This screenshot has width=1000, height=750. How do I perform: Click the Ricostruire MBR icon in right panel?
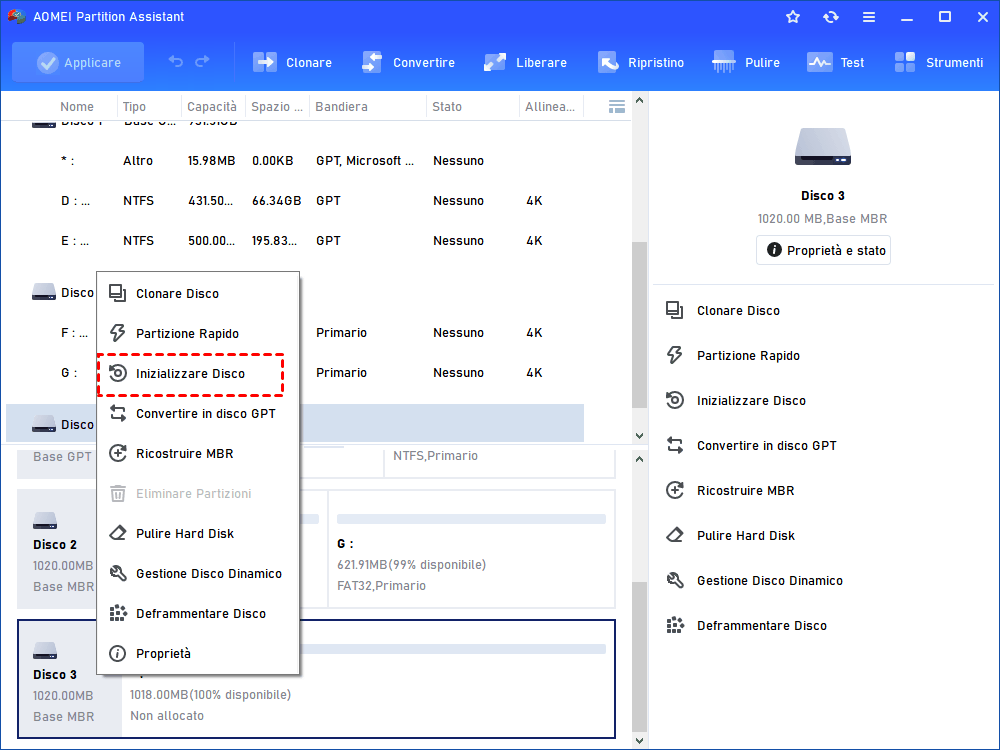[x=675, y=490]
